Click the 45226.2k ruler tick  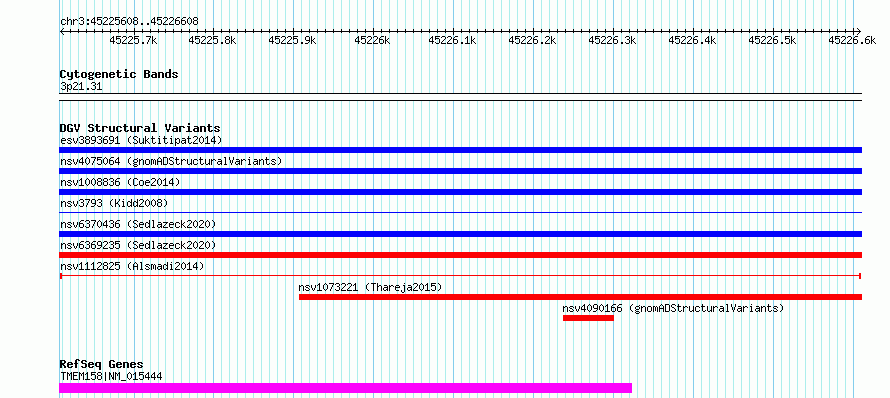pyautogui.click(x=533, y=40)
